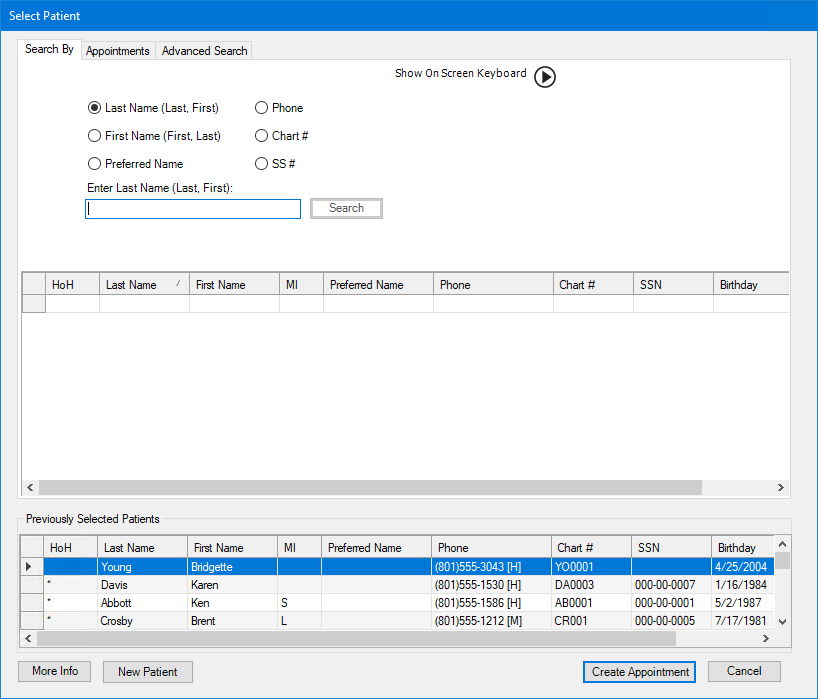Select the Phone radio button
The image size is (818, 699).
[x=262, y=108]
